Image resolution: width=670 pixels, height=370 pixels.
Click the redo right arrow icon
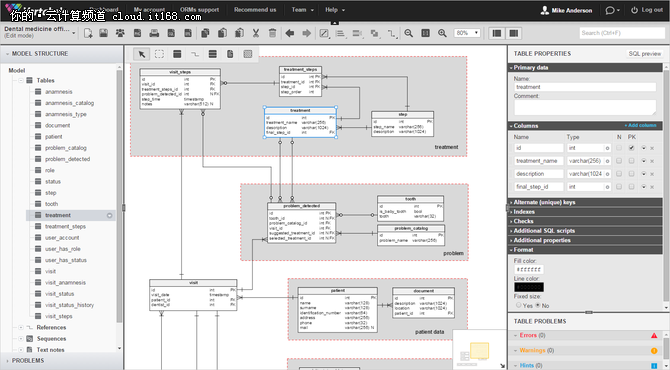pyautogui.click(x=306, y=33)
